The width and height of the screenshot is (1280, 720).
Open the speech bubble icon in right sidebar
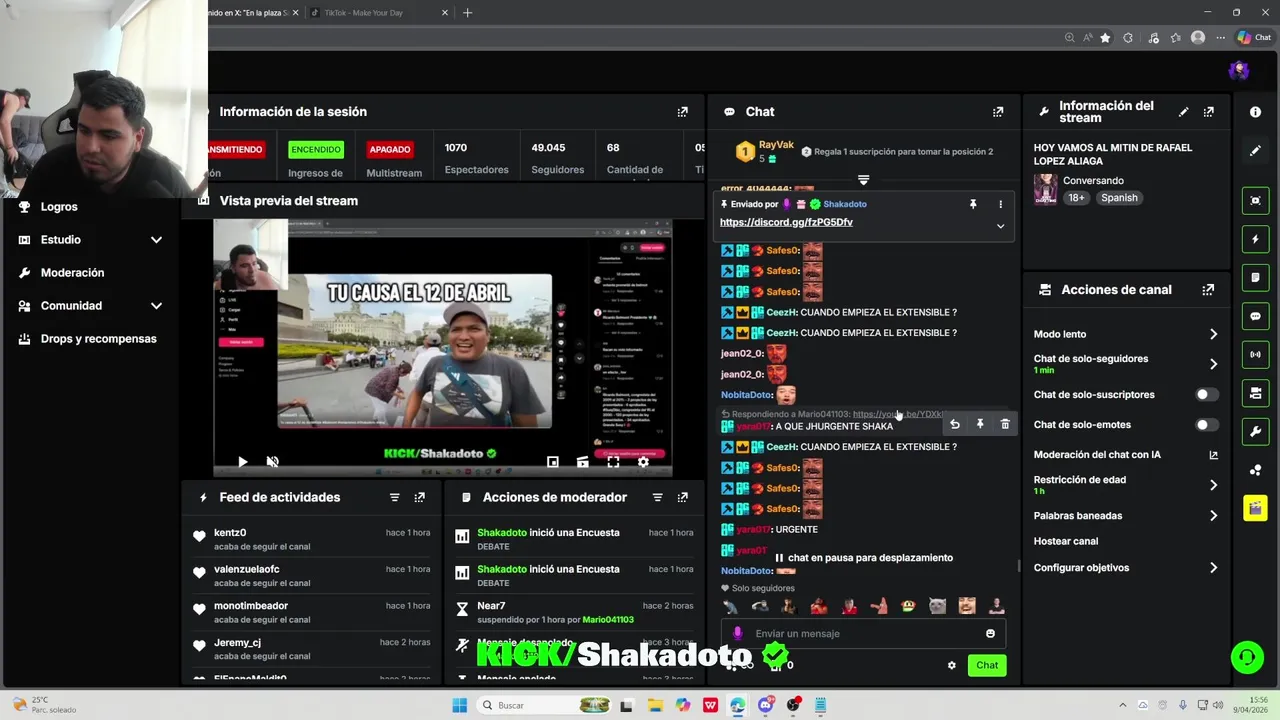click(1256, 316)
